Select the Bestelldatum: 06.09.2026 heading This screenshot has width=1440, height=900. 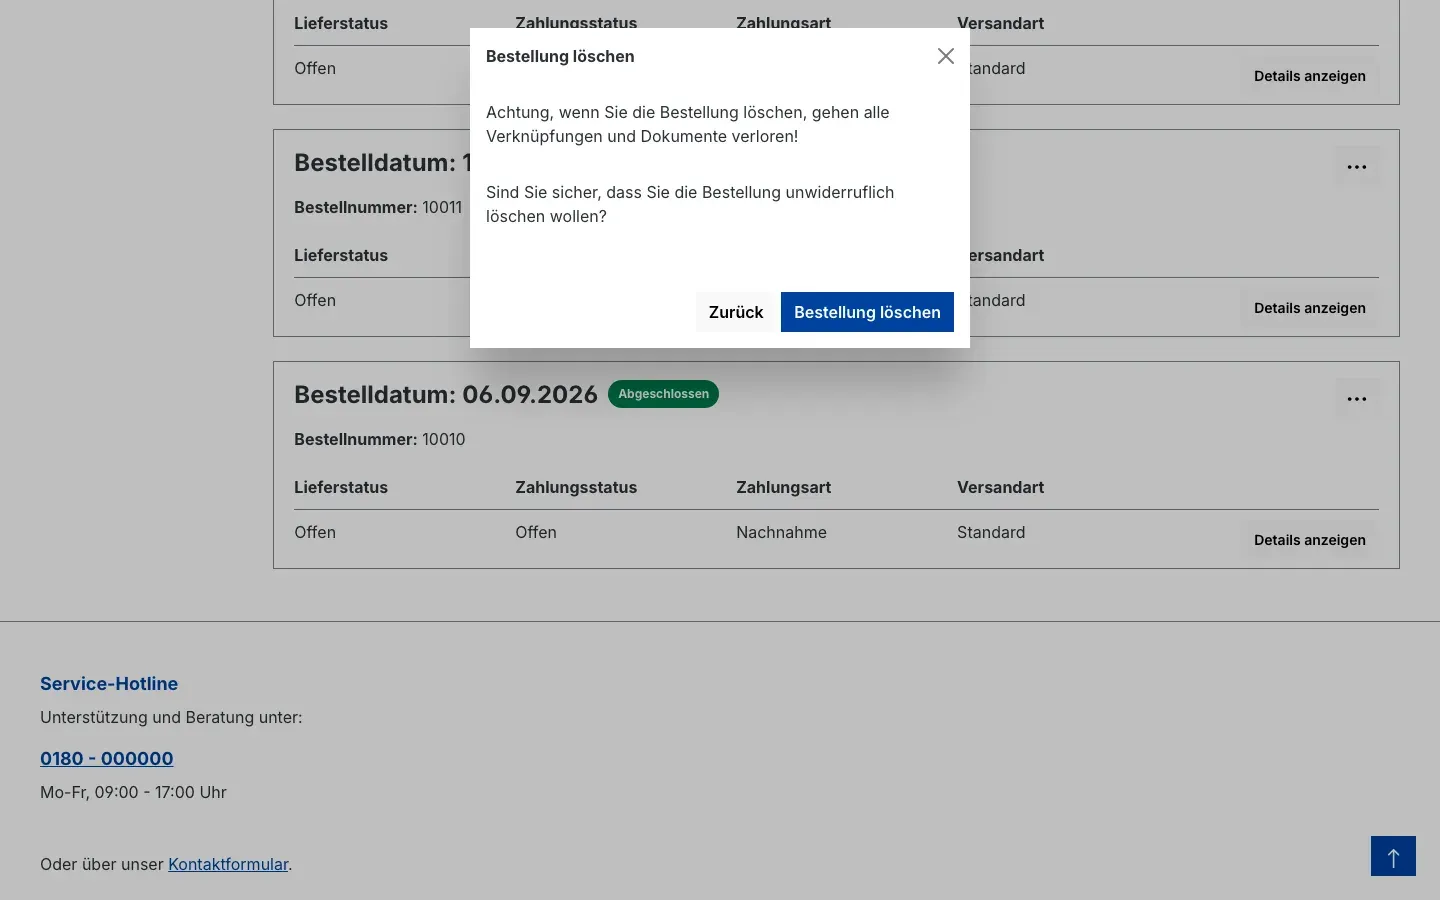[446, 395]
